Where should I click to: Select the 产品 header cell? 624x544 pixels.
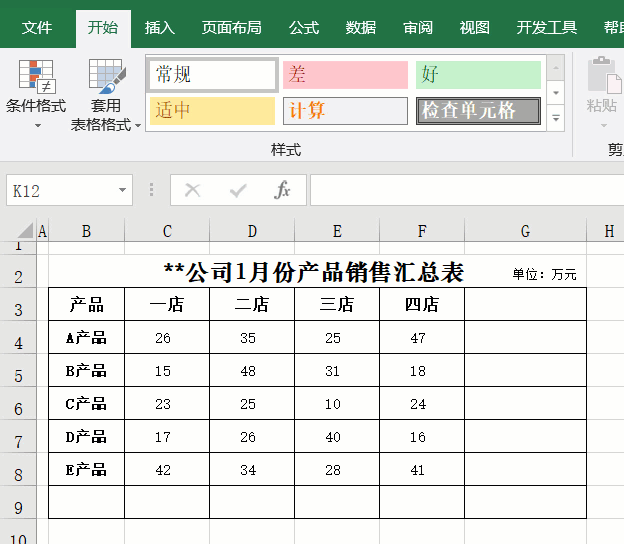click(86, 304)
